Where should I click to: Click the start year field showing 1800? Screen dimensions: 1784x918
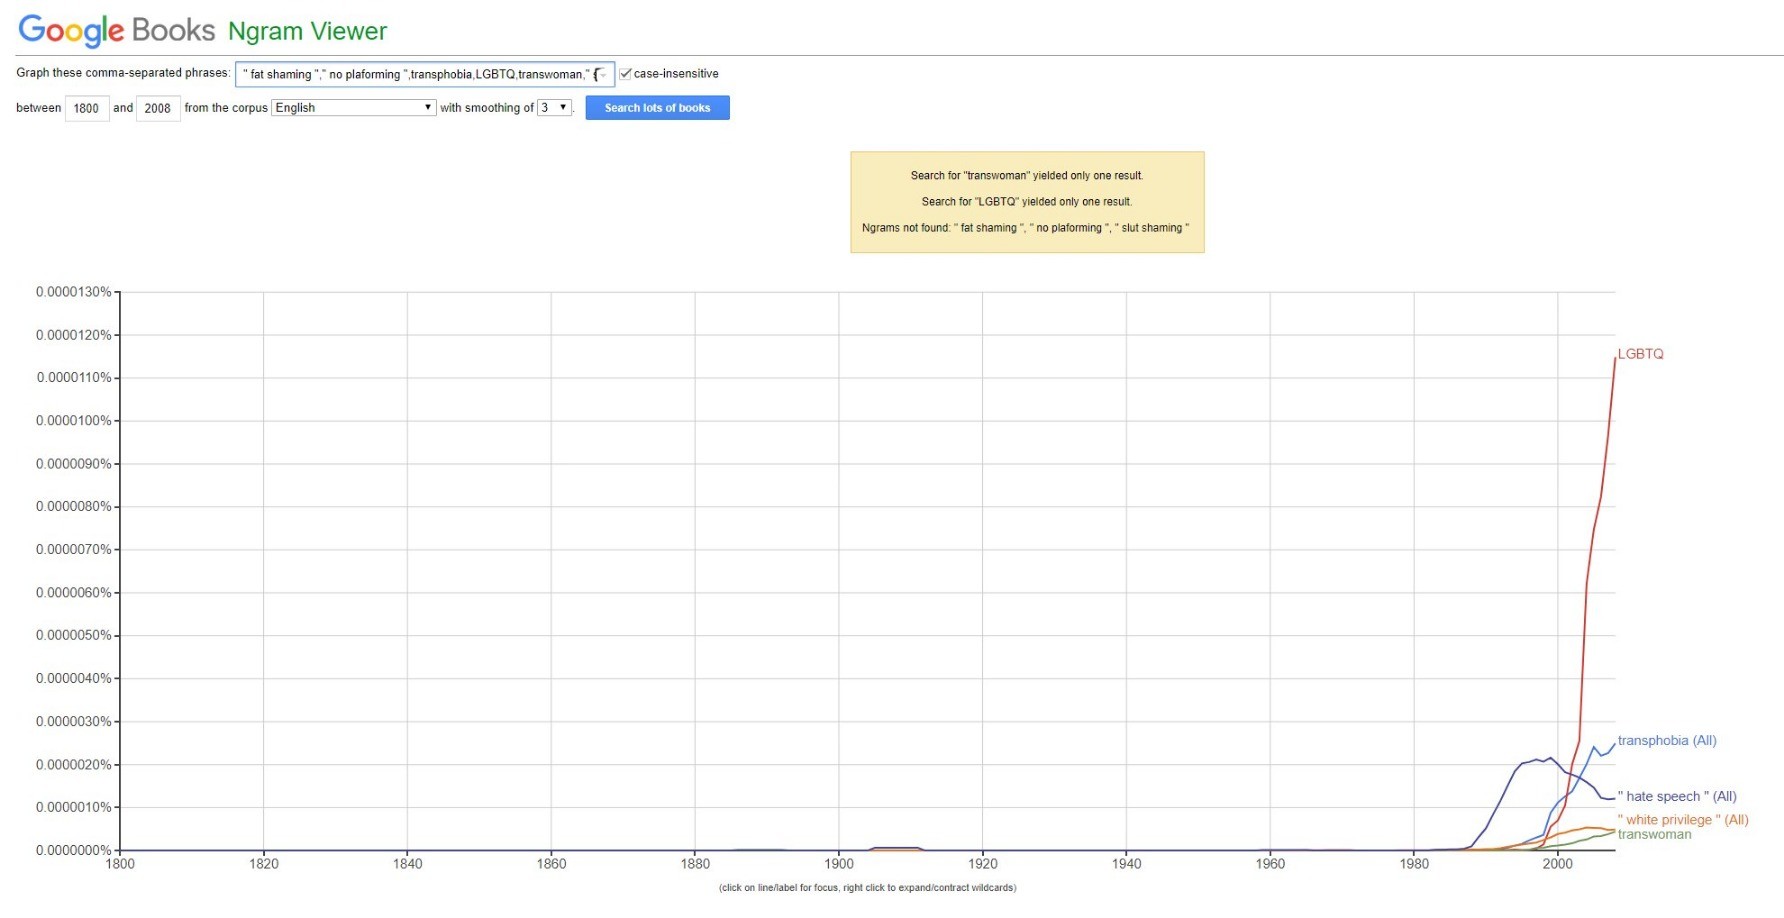[x=87, y=108]
